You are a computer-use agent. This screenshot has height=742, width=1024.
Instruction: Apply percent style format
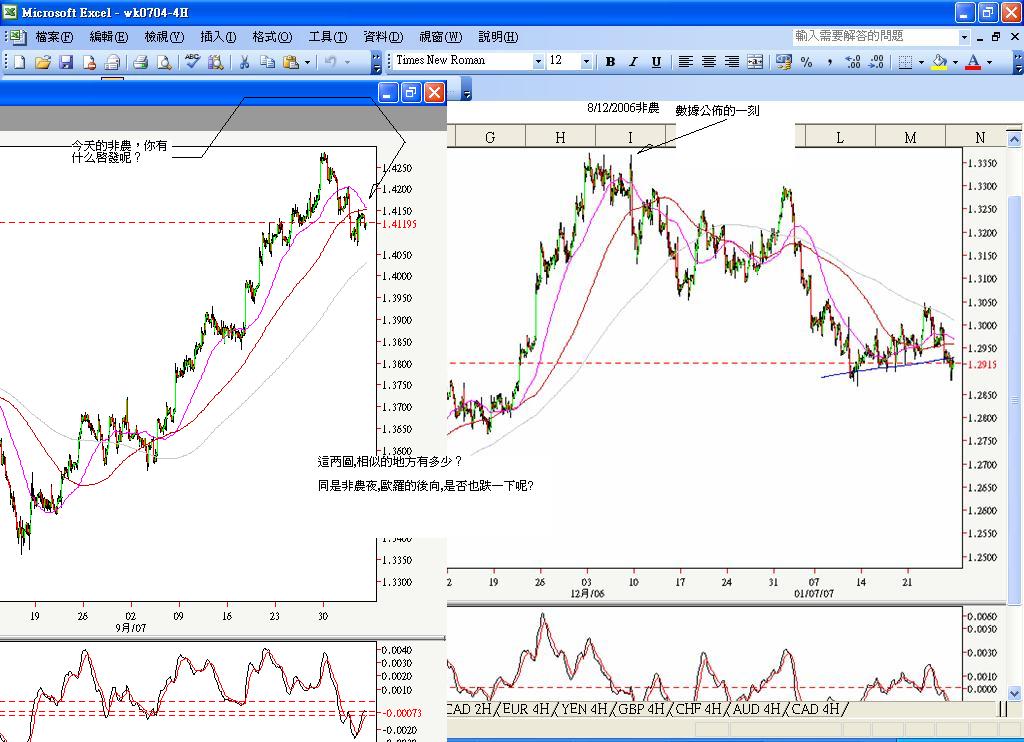coord(806,62)
